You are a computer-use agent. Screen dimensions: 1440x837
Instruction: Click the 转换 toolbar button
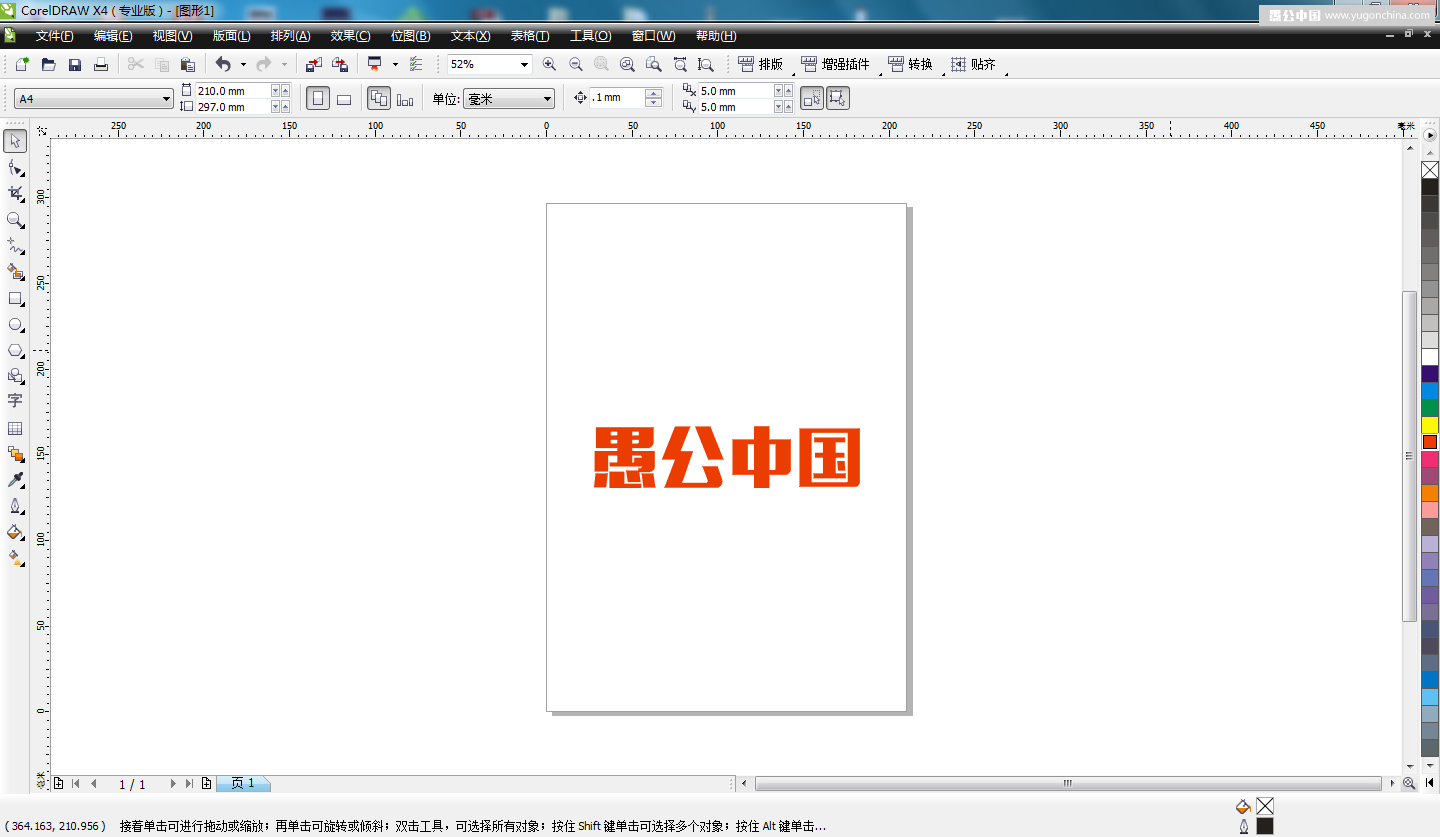pyautogui.click(x=910, y=64)
